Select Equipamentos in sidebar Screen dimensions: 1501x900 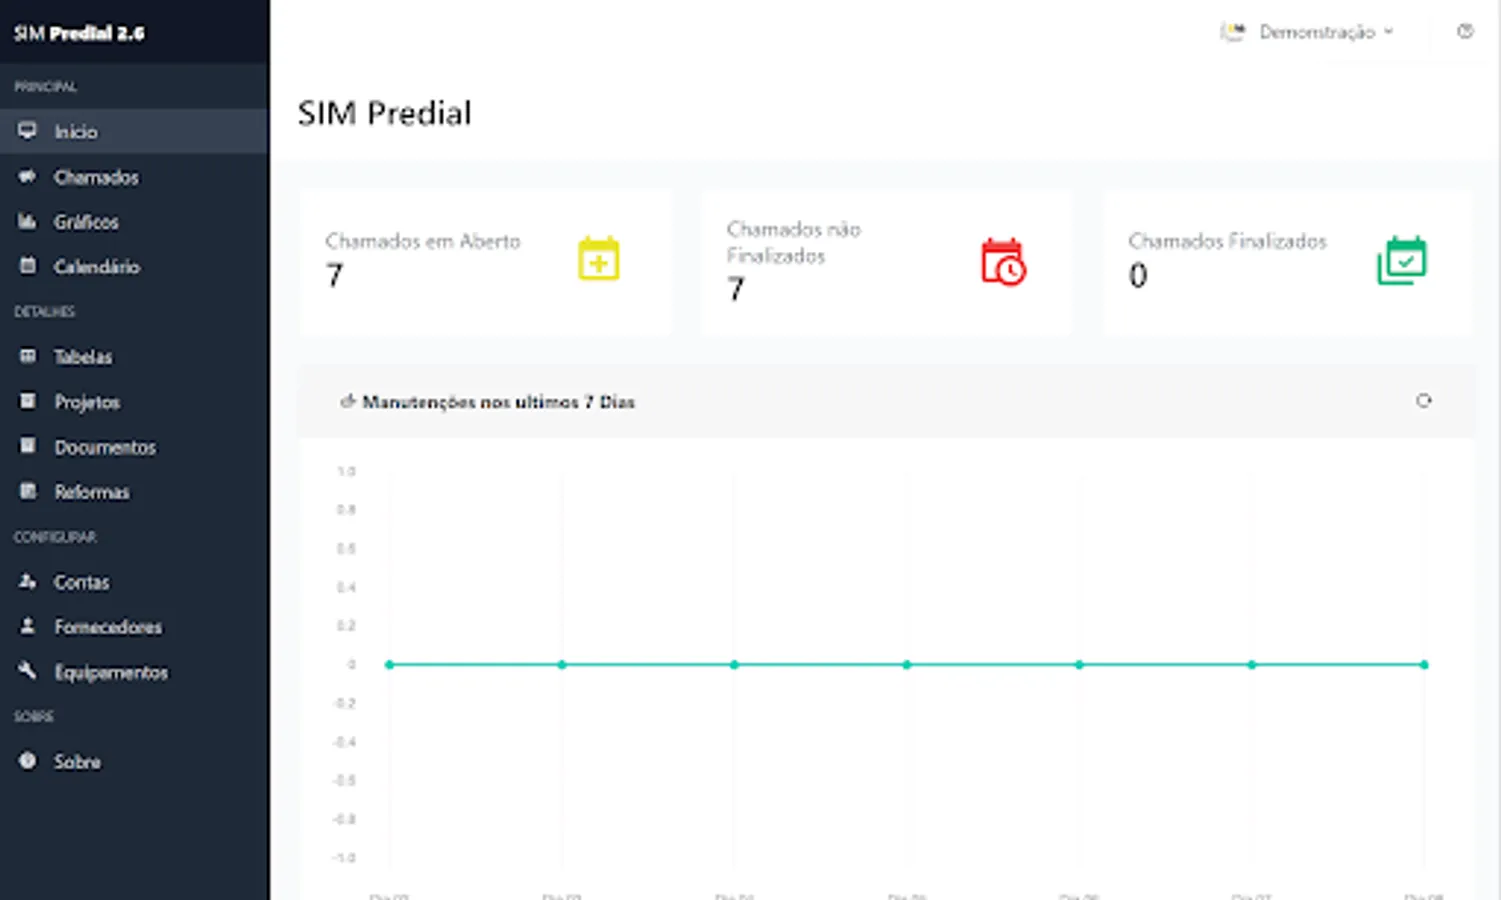click(x=134, y=672)
